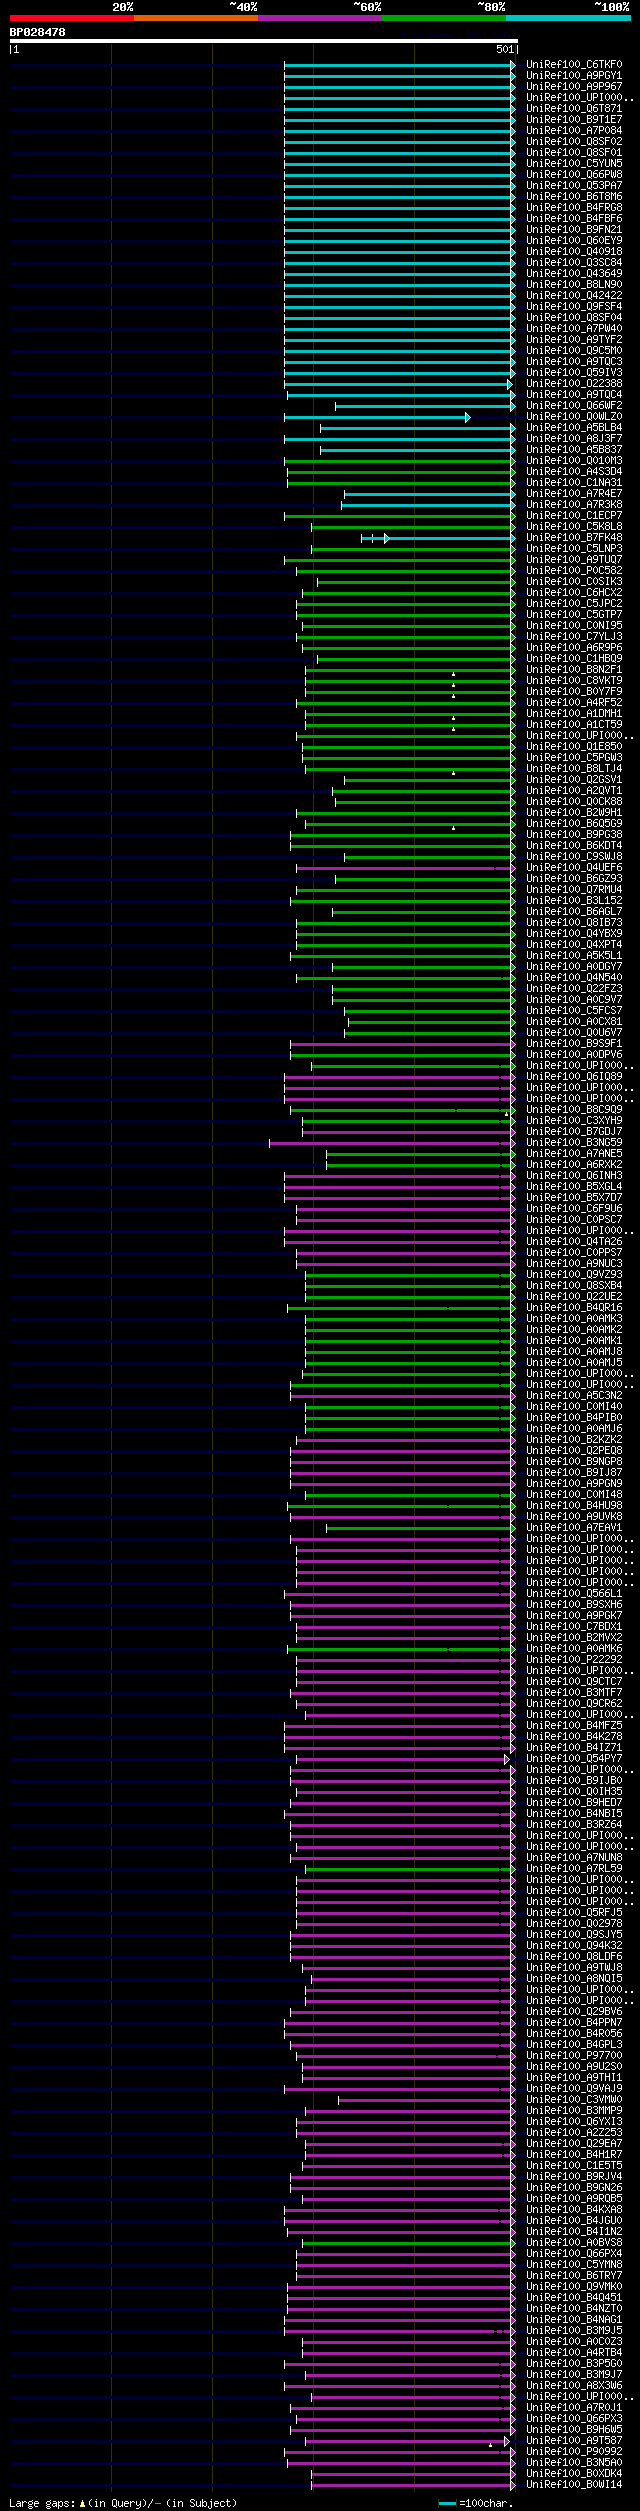This screenshot has height=2511, width=640.
Task: Click hit label UniRef100_B4FBF6
Action: tap(574, 218)
